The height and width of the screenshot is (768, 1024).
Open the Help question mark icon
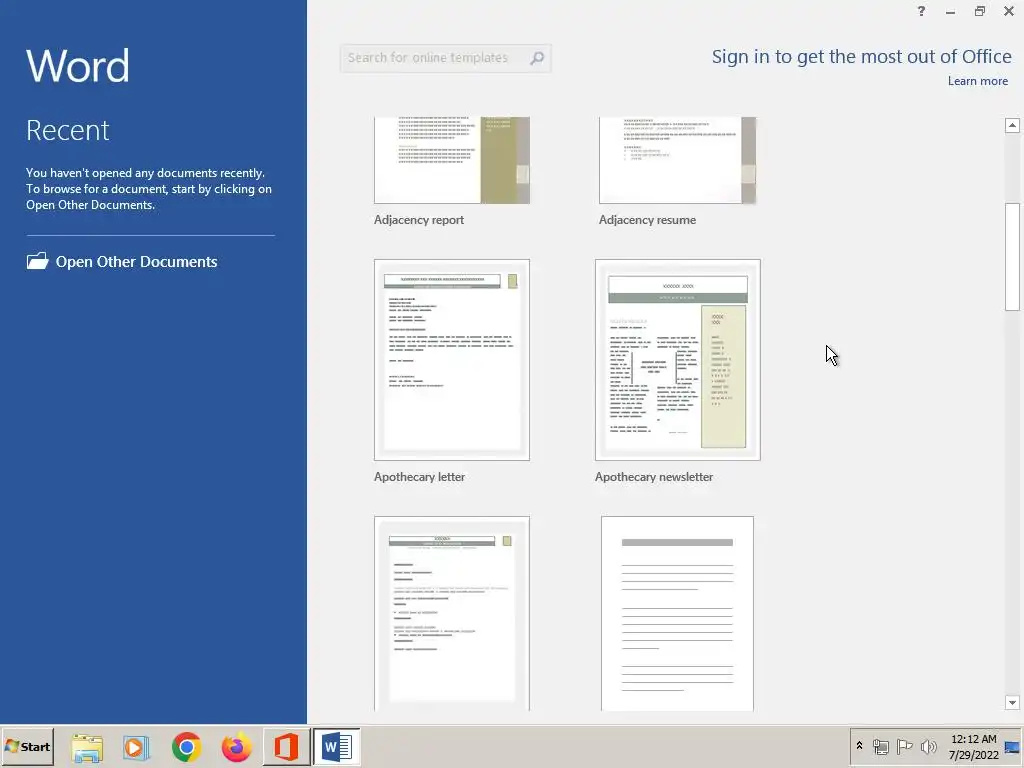tap(921, 11)
